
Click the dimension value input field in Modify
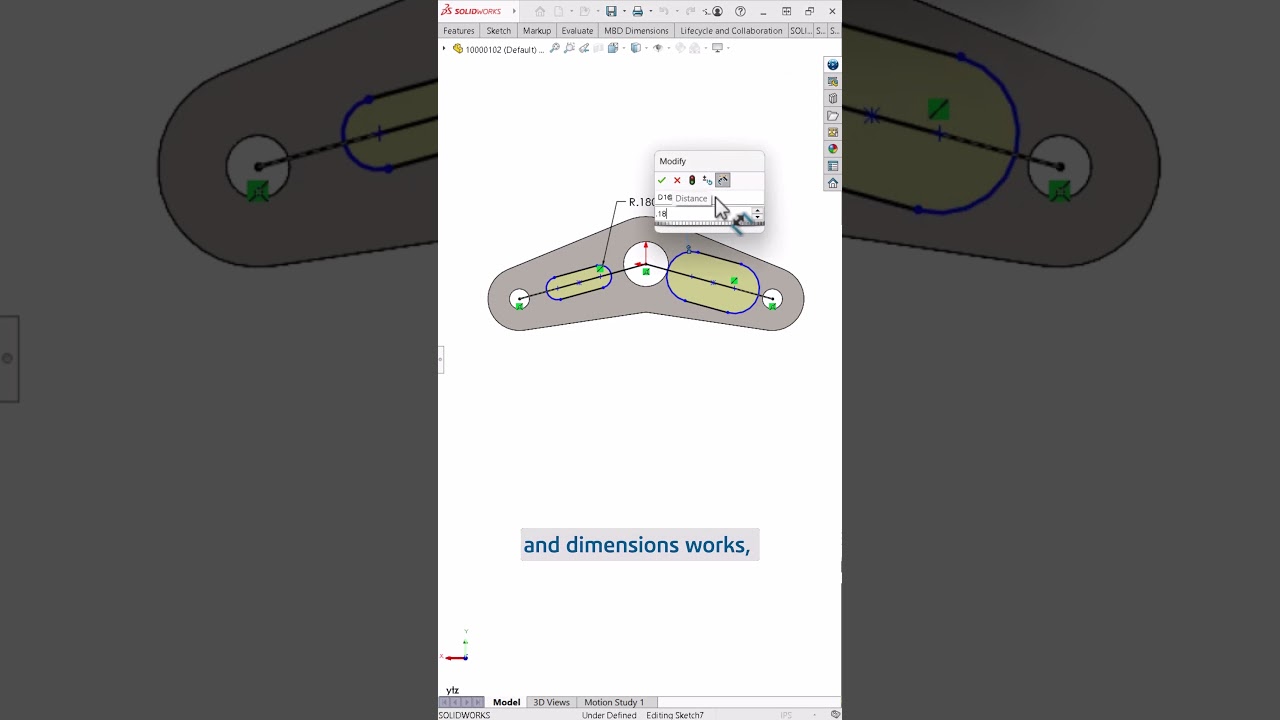703,214
